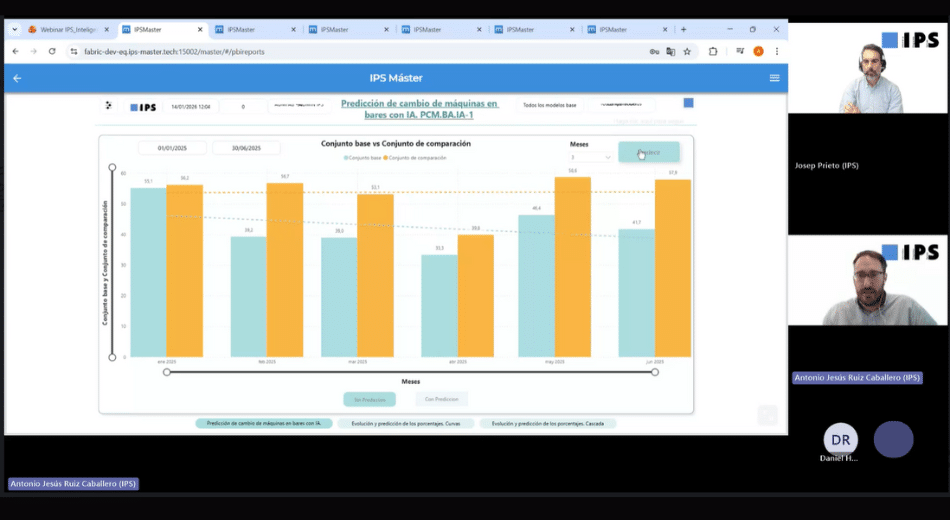Image resolution: width=950 pixels, height=520 pixels.
Task: Reload the page with the browser refresh icon
Action: click(x=52, y=51)
